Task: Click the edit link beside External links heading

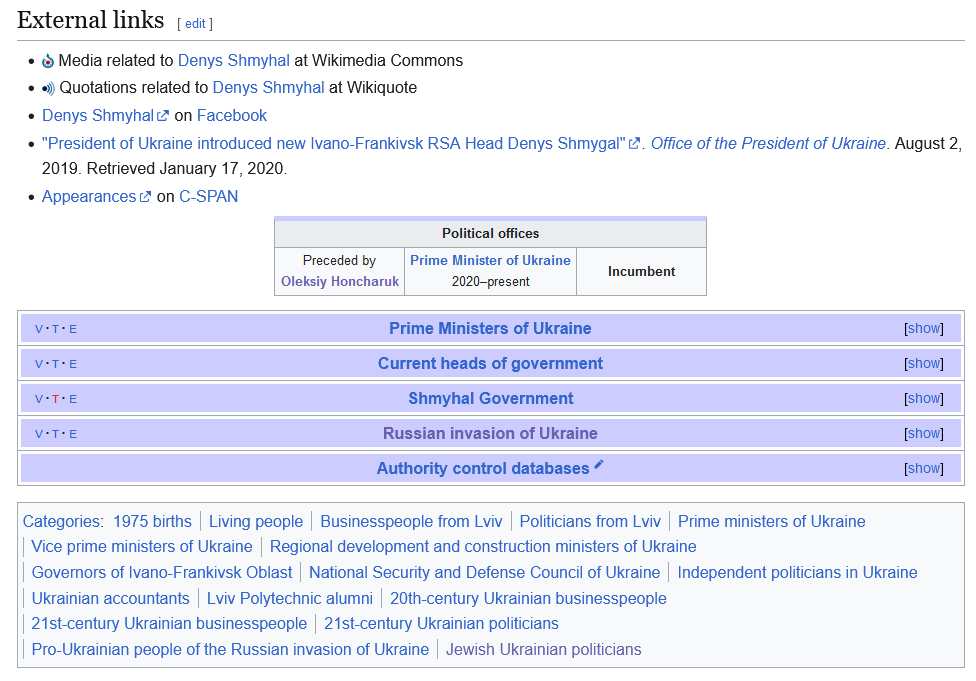Action: [x=195, y=24]
